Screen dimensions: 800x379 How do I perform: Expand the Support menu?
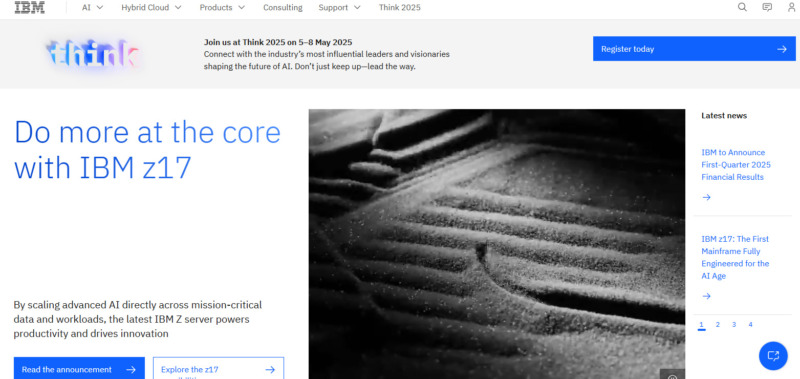pos(339,8)
